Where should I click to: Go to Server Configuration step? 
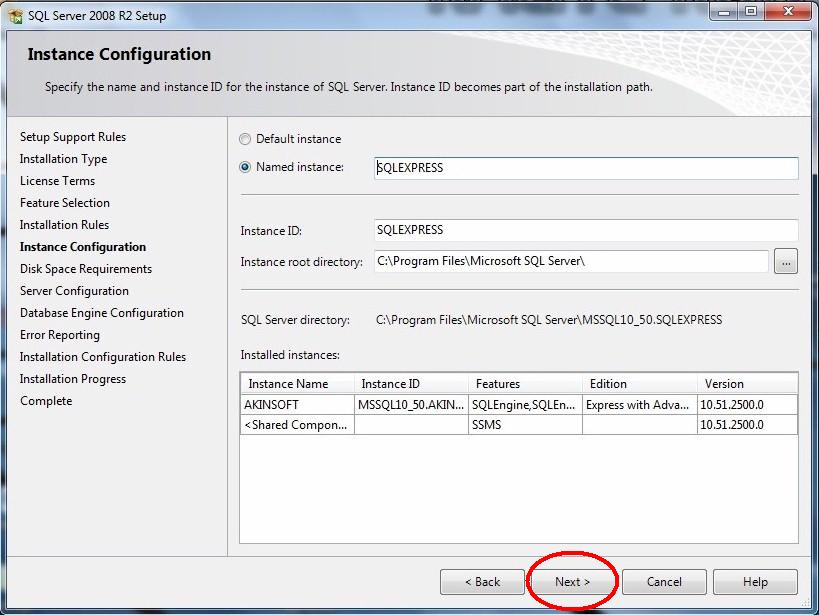click(74, 291)
